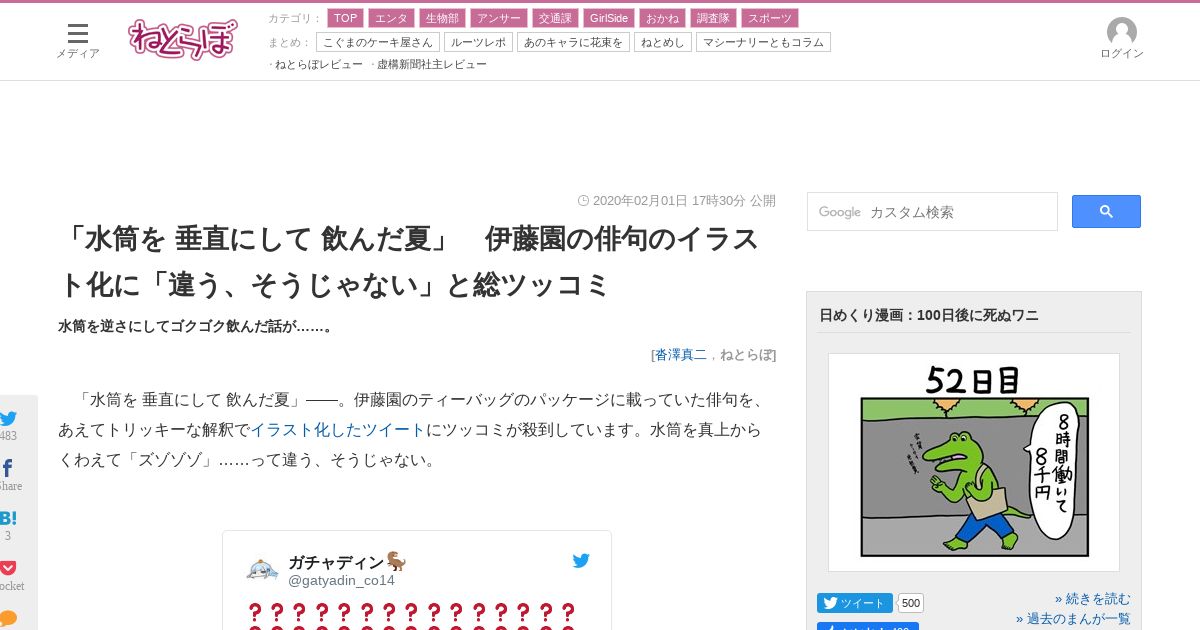Click tweet handle @gatyadin_co14

[x=341, y=581]
